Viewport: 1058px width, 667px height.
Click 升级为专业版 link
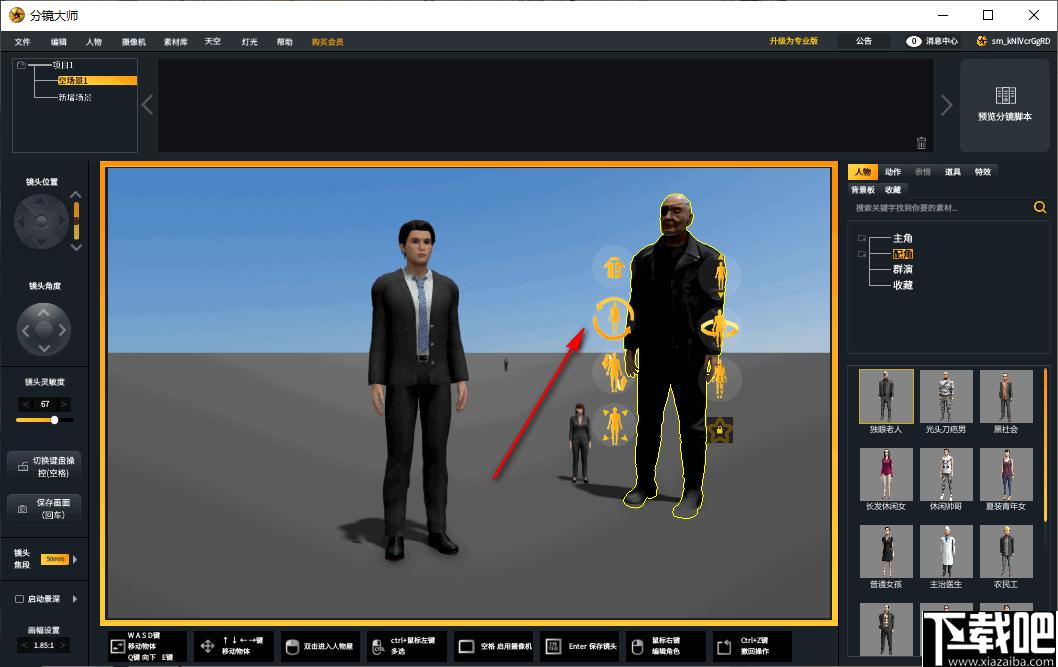(794, 41)
